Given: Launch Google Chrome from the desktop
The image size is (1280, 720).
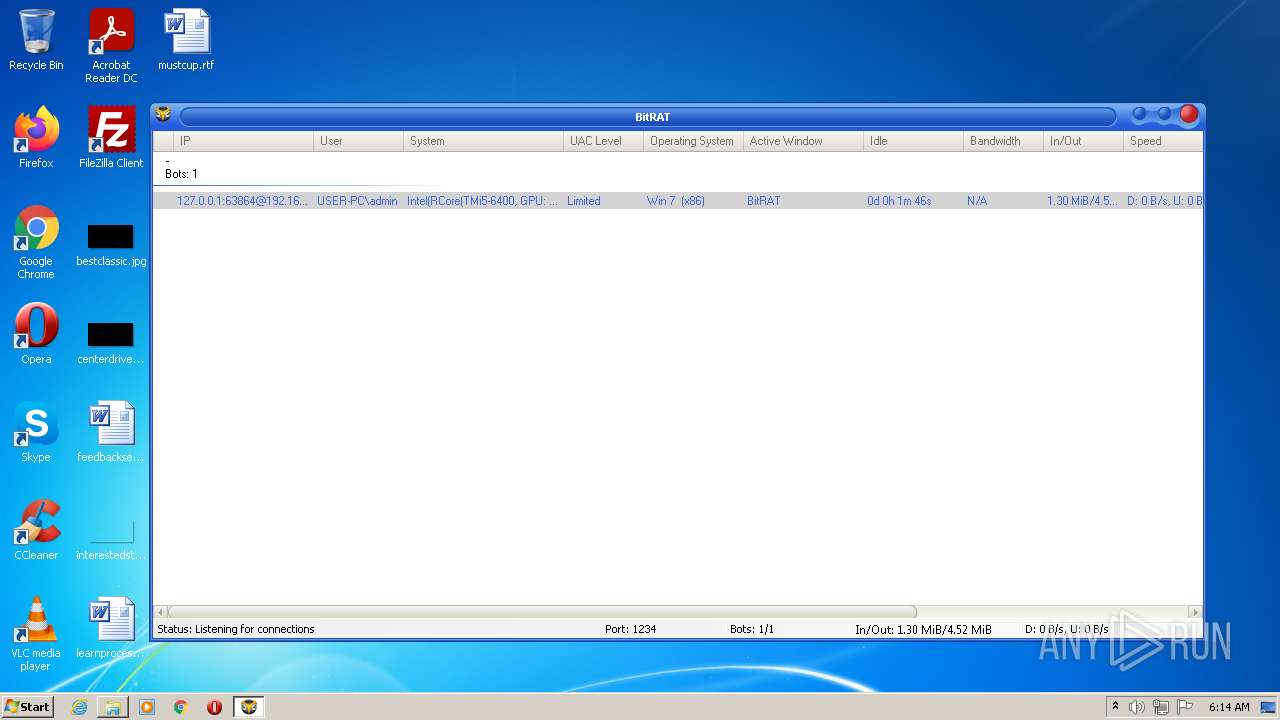Looking at the screenshot, I should point(36,242).
